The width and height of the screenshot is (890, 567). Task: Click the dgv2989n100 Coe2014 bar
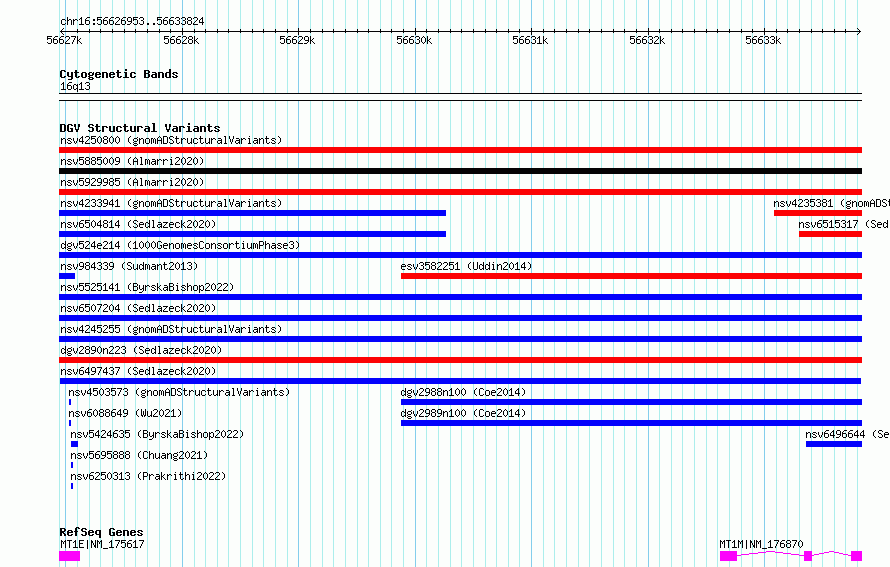631,423
